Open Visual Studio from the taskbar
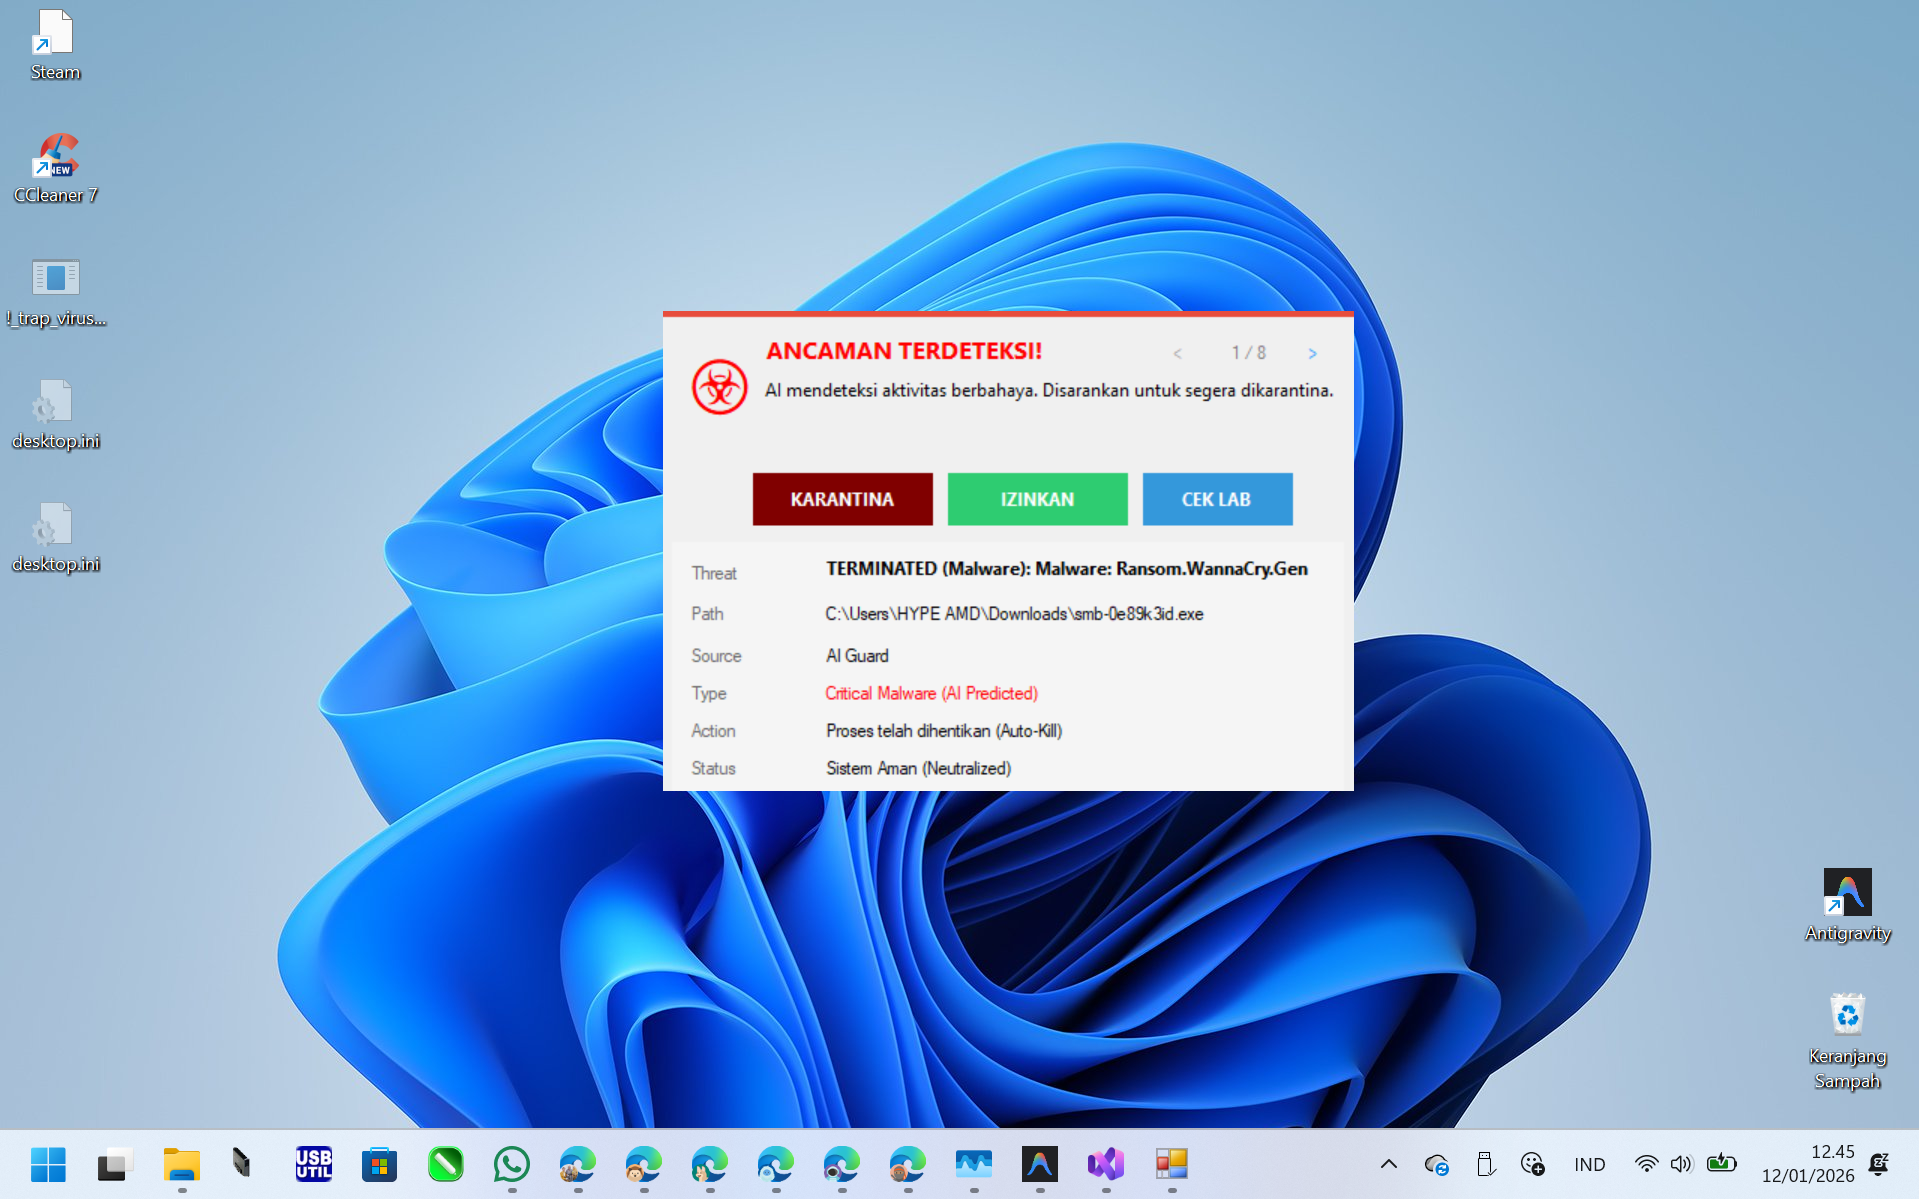This screenshot has width=1919, height=1199. tap(1106, 1164)
